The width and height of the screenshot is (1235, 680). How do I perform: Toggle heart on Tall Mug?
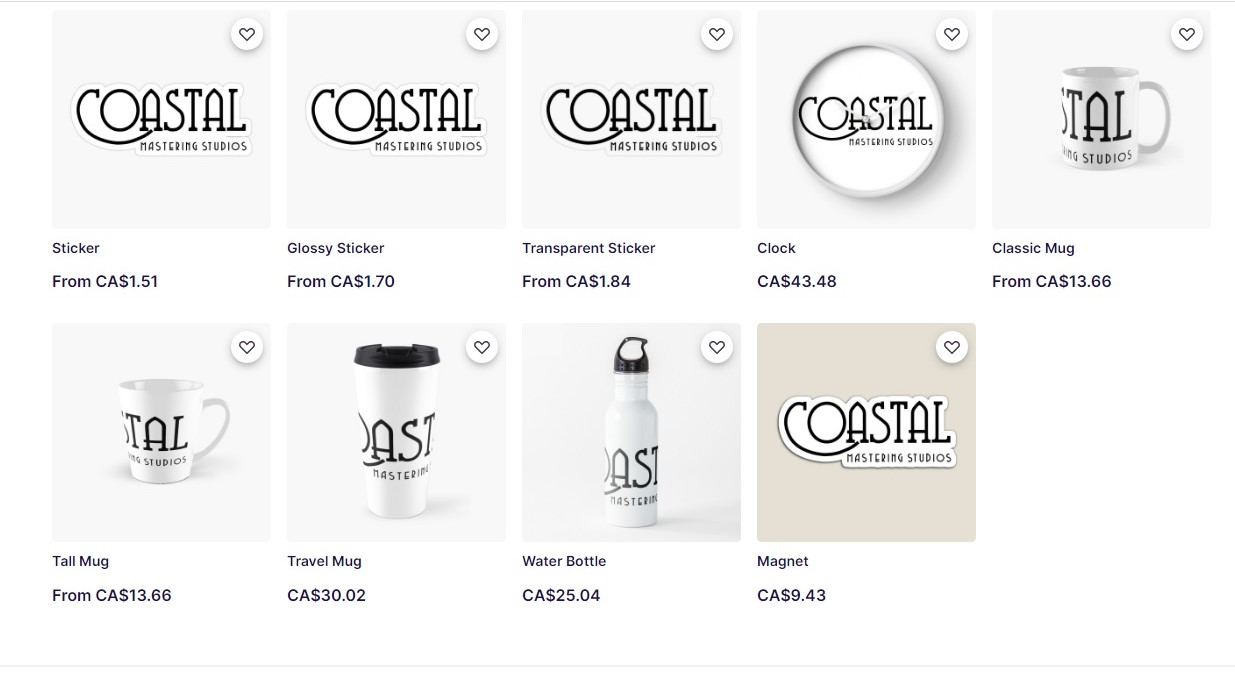247,347
